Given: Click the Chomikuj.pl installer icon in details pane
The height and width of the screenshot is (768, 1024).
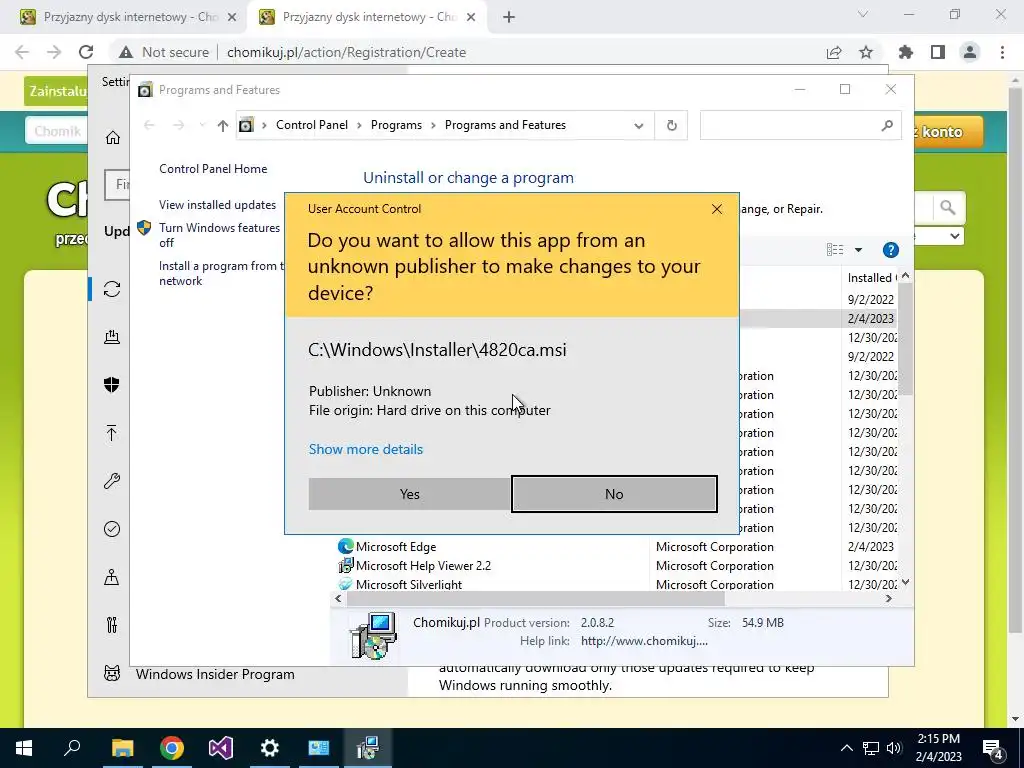Looking at the screenshot, I should [374, 635].
